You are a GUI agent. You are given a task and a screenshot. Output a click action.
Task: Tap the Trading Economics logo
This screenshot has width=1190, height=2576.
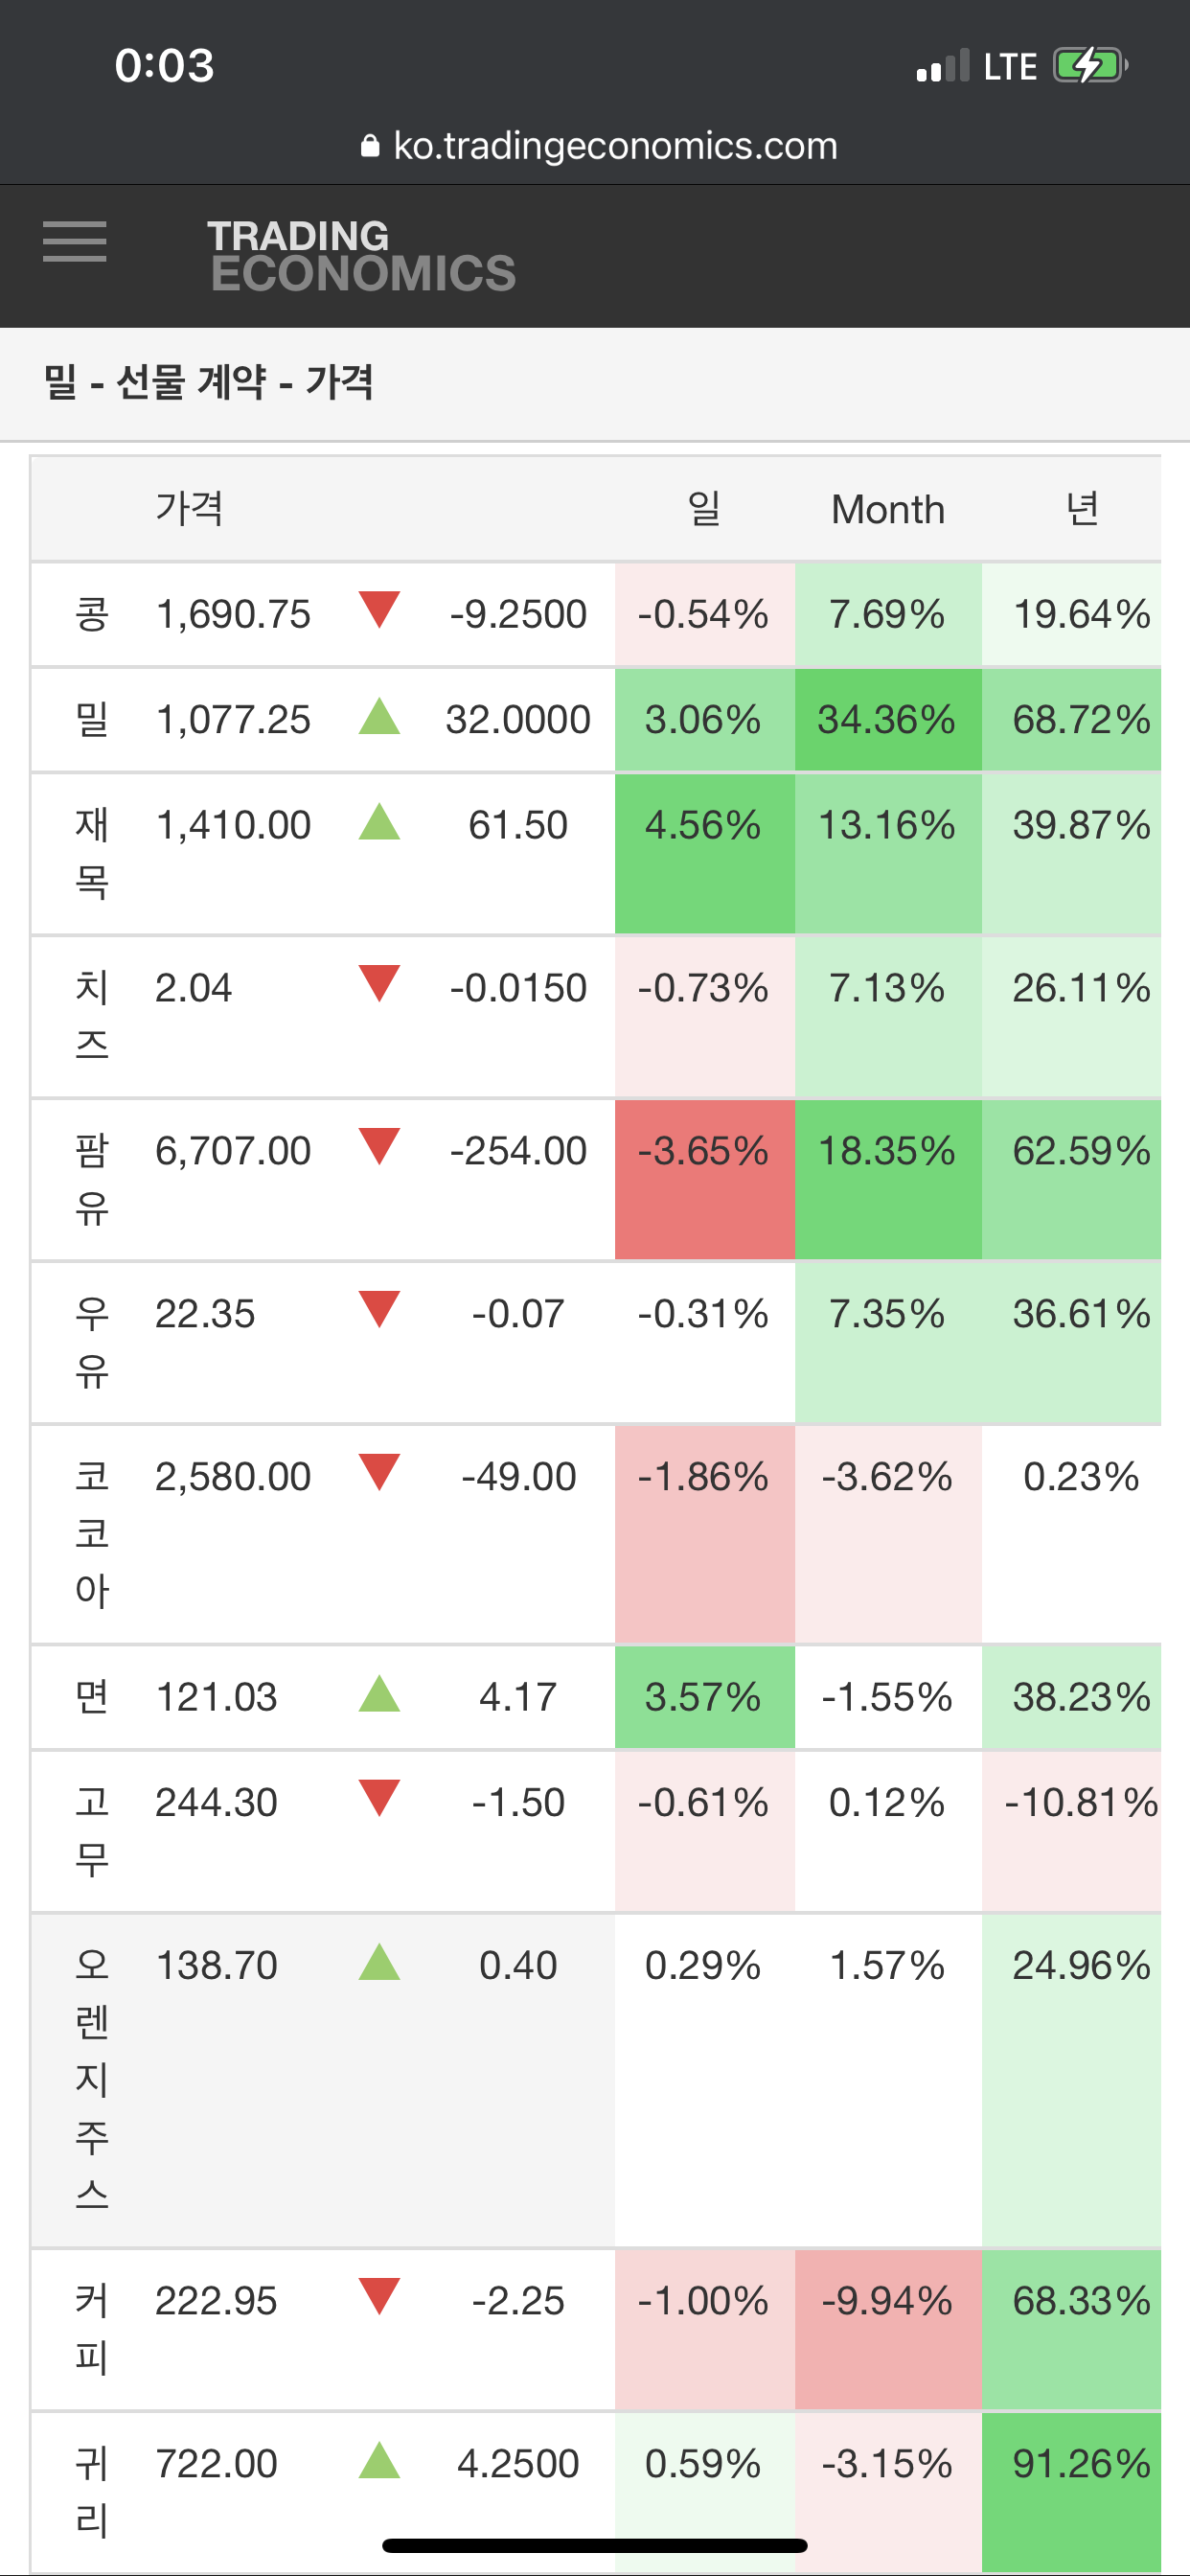(361, 256)
